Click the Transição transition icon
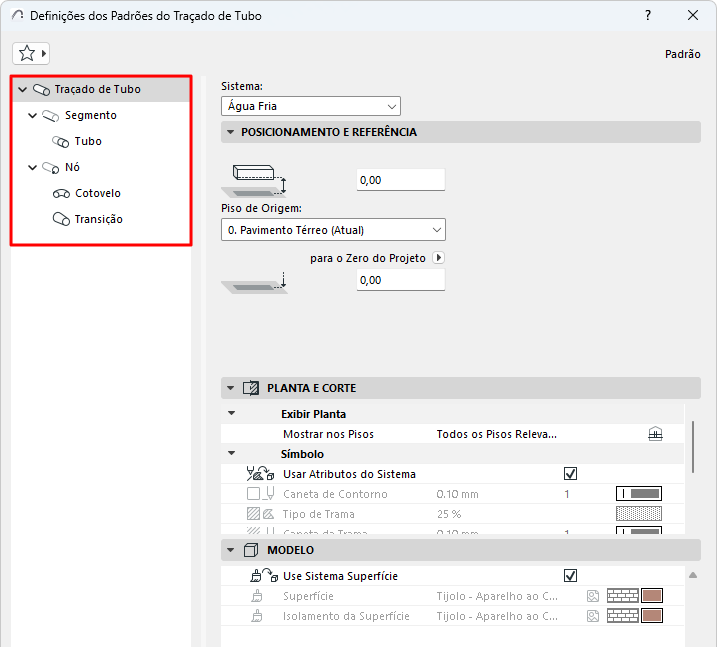The width and height of the screenshot is (717, 647). pos(61,219)
